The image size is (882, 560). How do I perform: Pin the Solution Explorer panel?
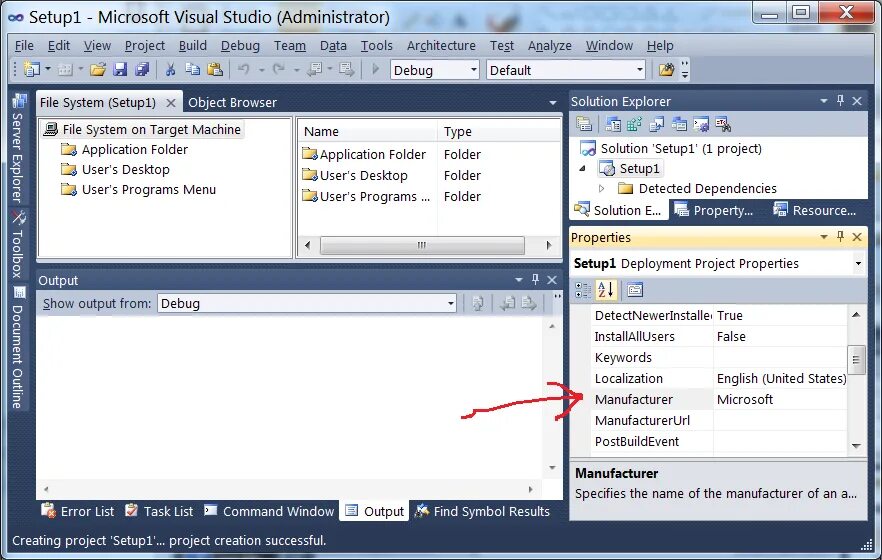(840, 101)
